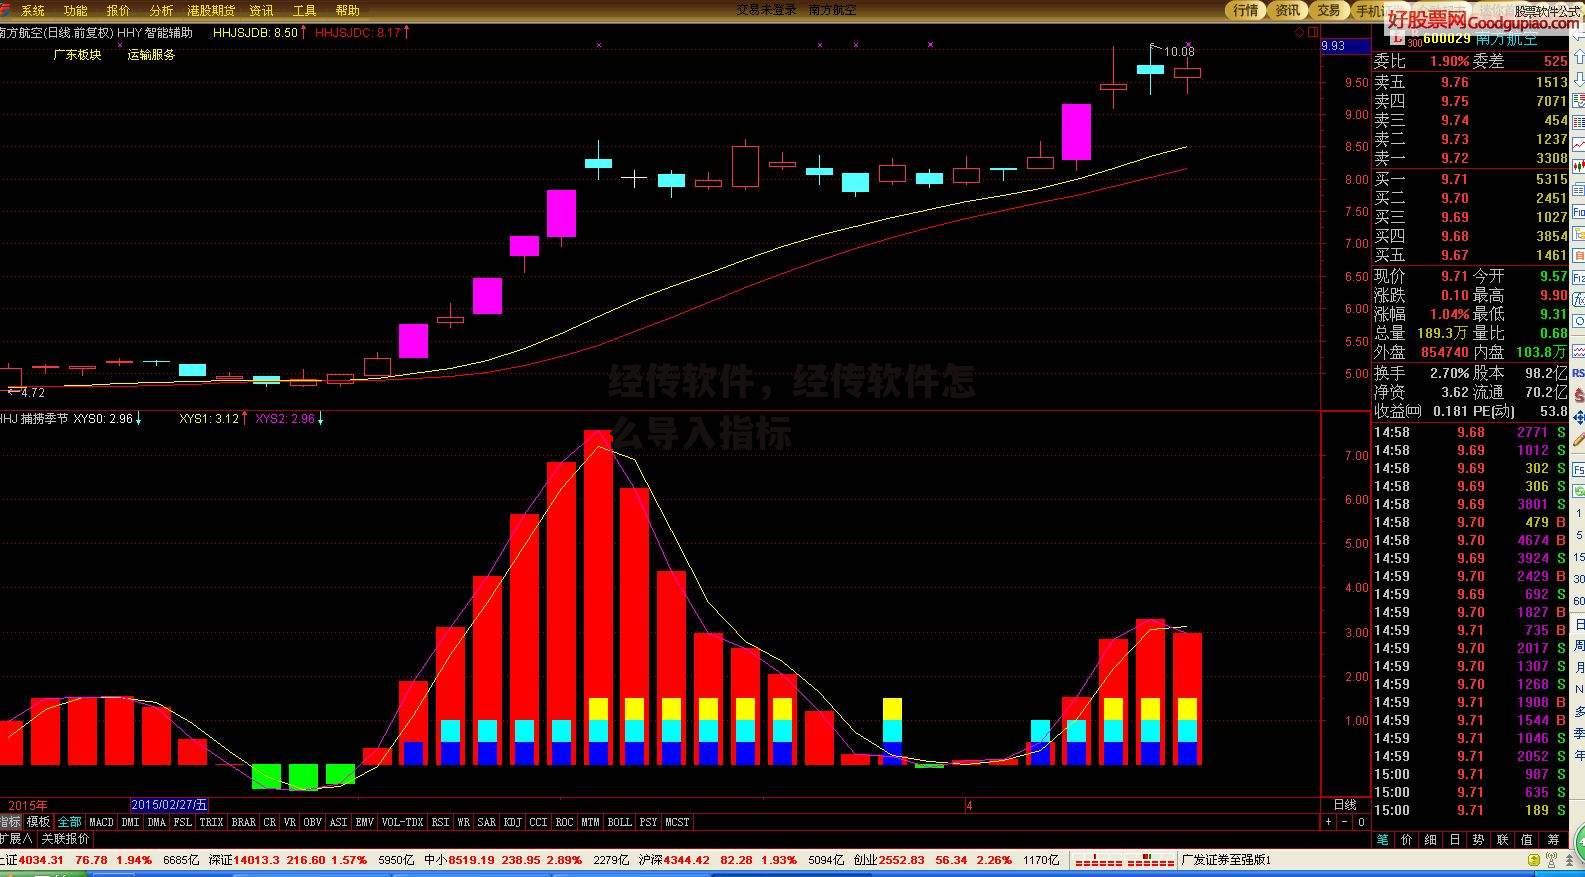Select the 势 trend tab
The width and height of the screenshot is (1585, 877).
(x=1478, y=840)
